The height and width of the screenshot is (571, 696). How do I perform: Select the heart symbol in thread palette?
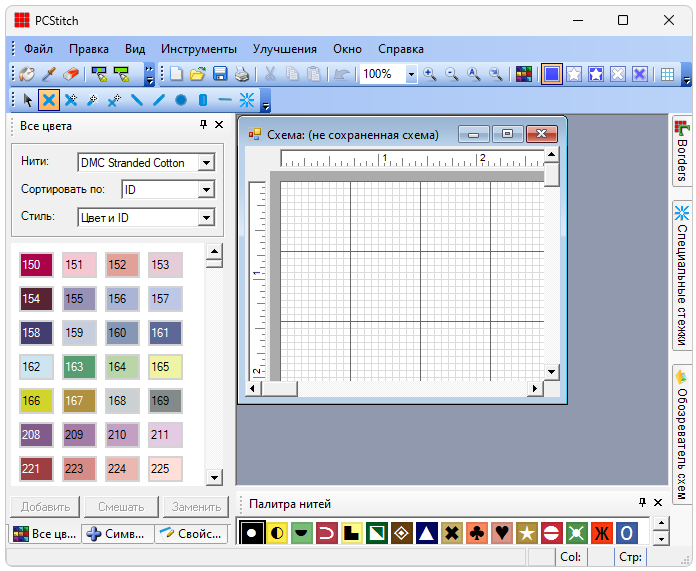(x=502, y=532)
